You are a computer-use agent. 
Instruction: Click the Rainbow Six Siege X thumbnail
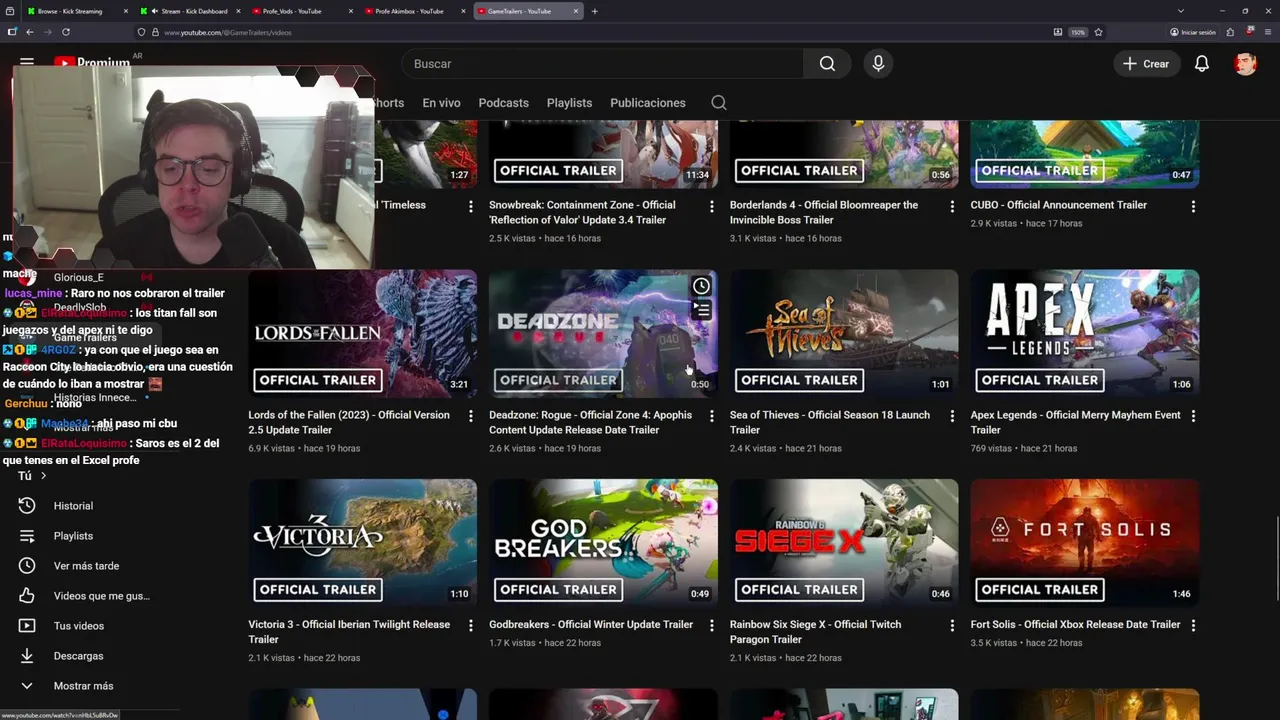[844, 542]
